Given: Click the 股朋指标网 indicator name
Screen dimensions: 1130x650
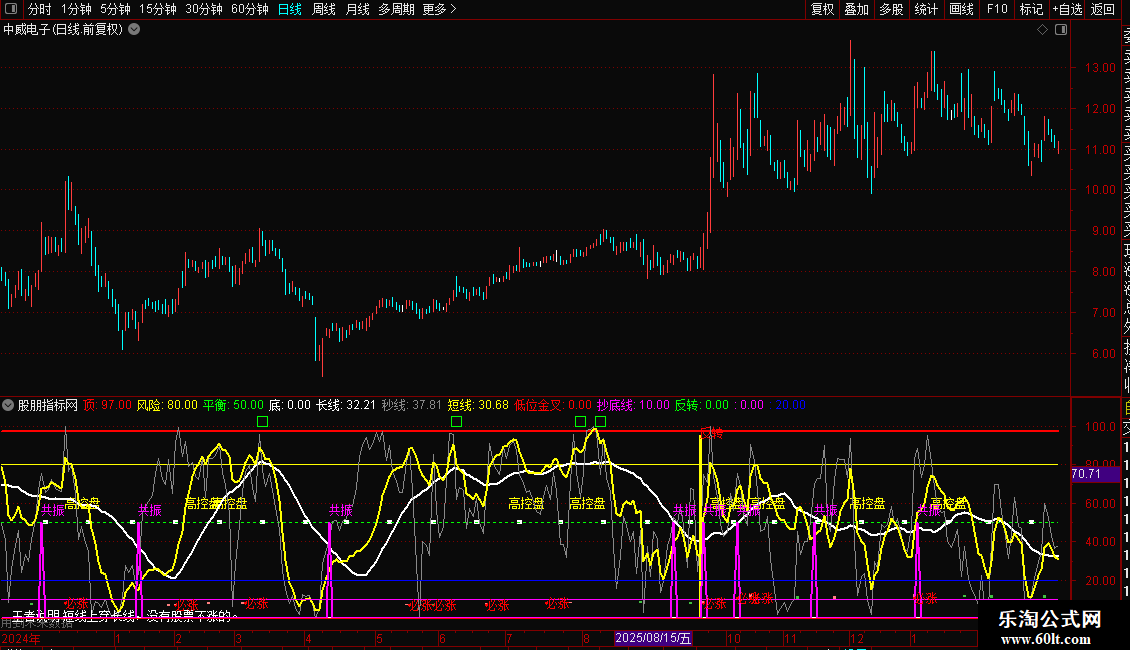Looking at the screenshot, I should [48, 405].
